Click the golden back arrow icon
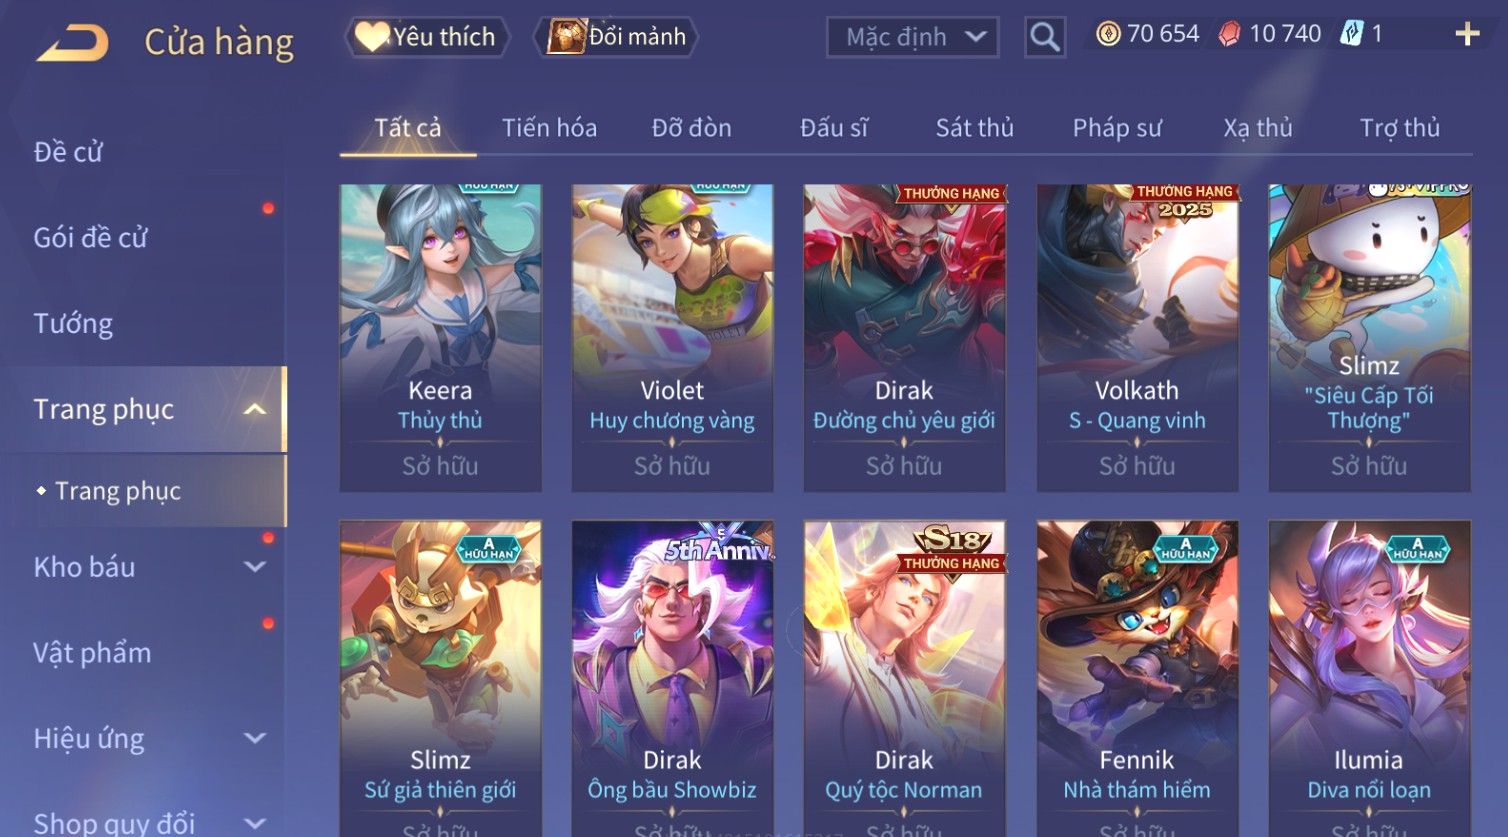 coord(72,44)
